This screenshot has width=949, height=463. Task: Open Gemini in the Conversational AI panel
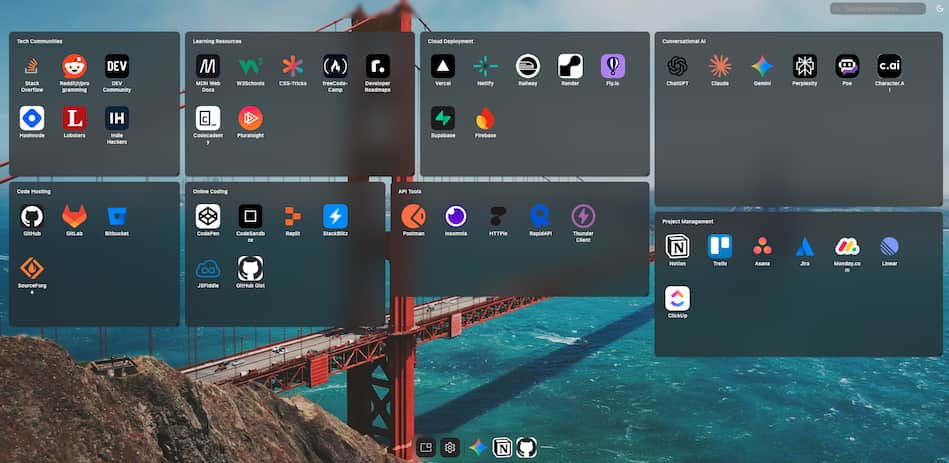coord(763,67)
